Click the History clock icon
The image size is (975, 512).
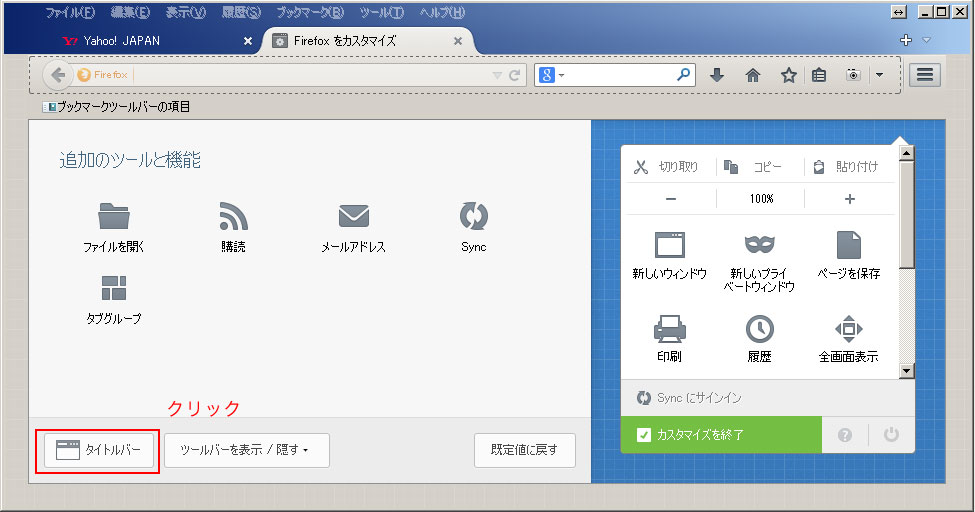[x=759, y=328]
